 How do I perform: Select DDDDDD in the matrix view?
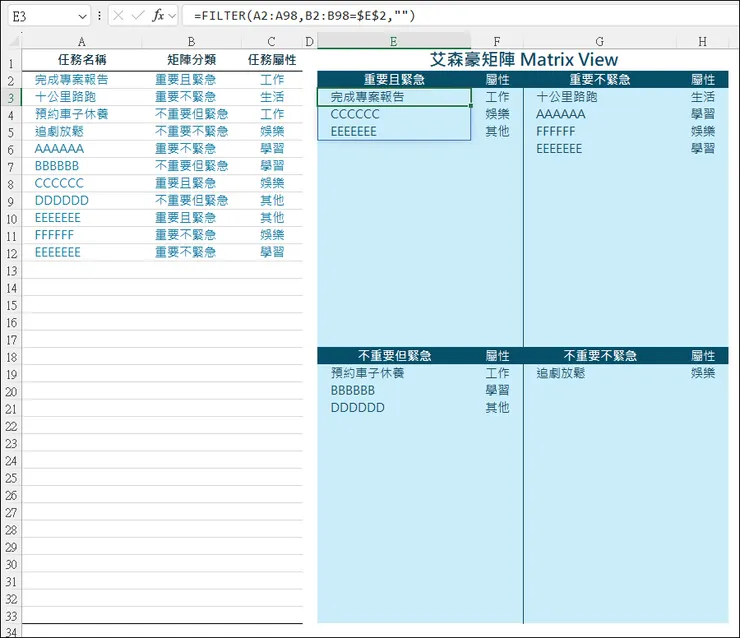[x=394, y=407]
